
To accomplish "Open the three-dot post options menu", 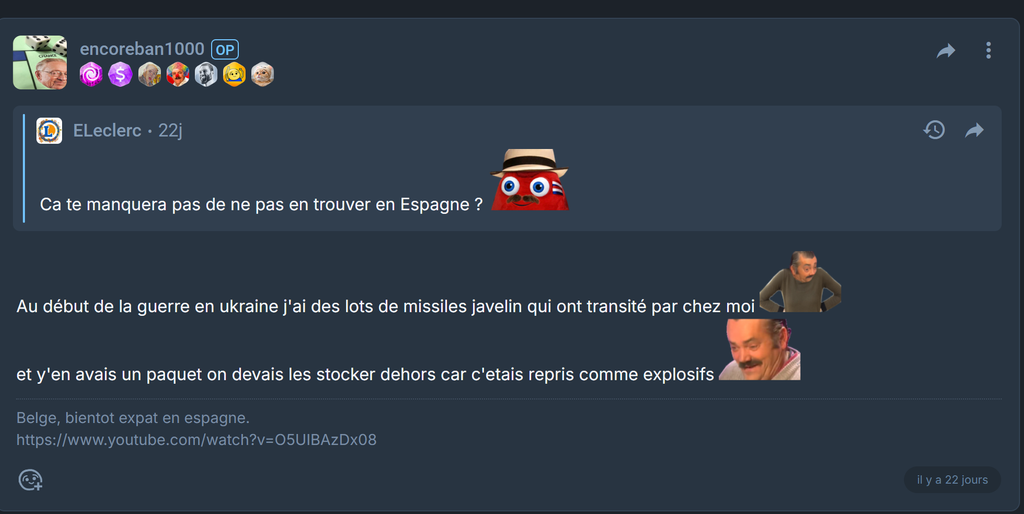I will click(988, 50).
